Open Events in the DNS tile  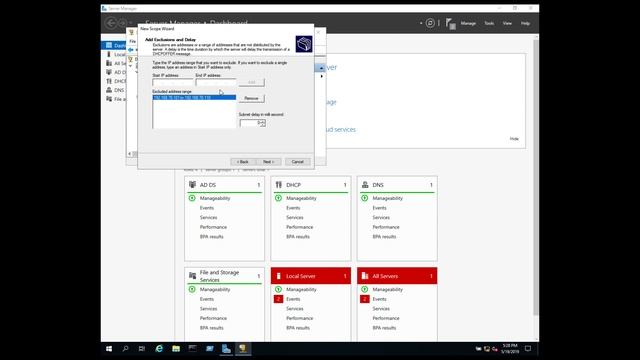[x=380, y=208]
